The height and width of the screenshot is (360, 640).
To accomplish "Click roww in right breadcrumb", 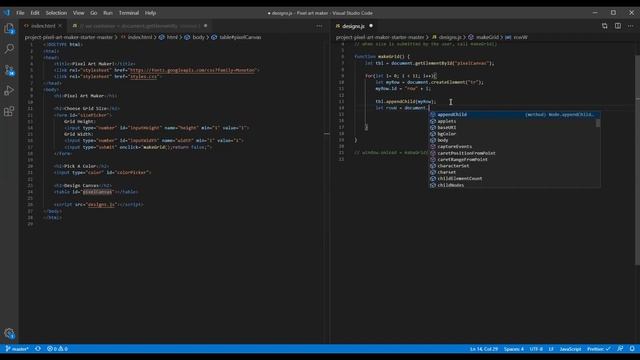I will tap(520, 37).
